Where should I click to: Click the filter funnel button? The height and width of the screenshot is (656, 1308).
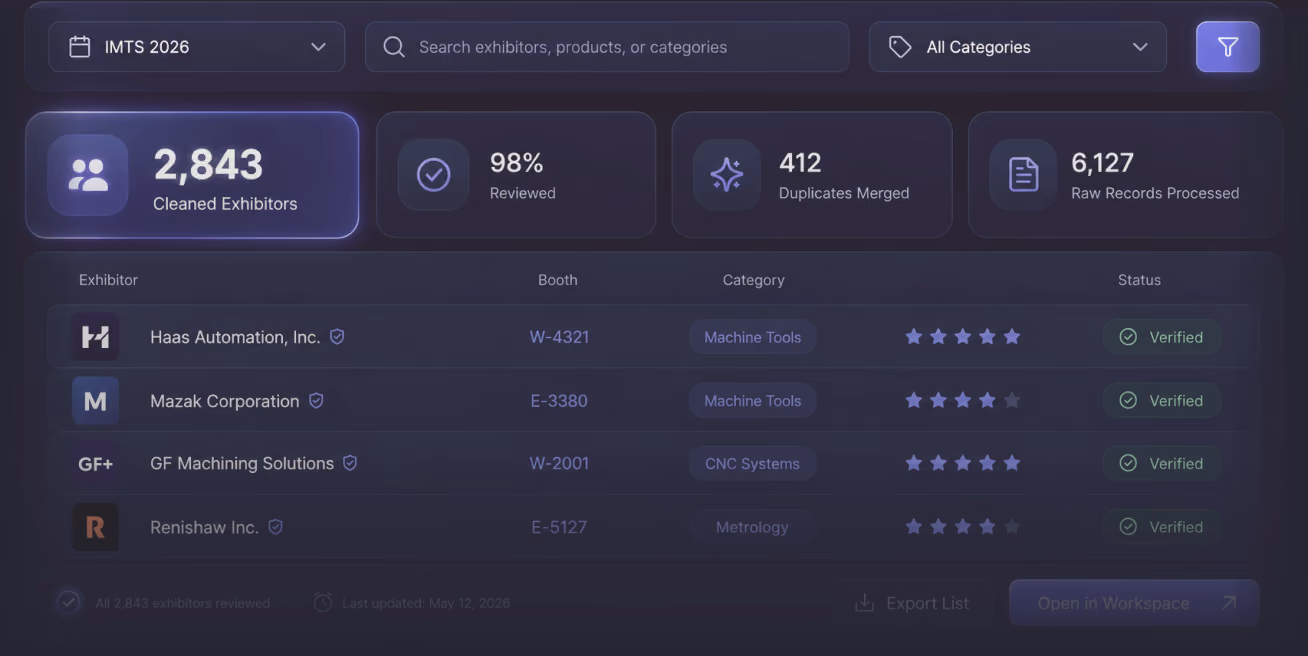point(1227,47)
